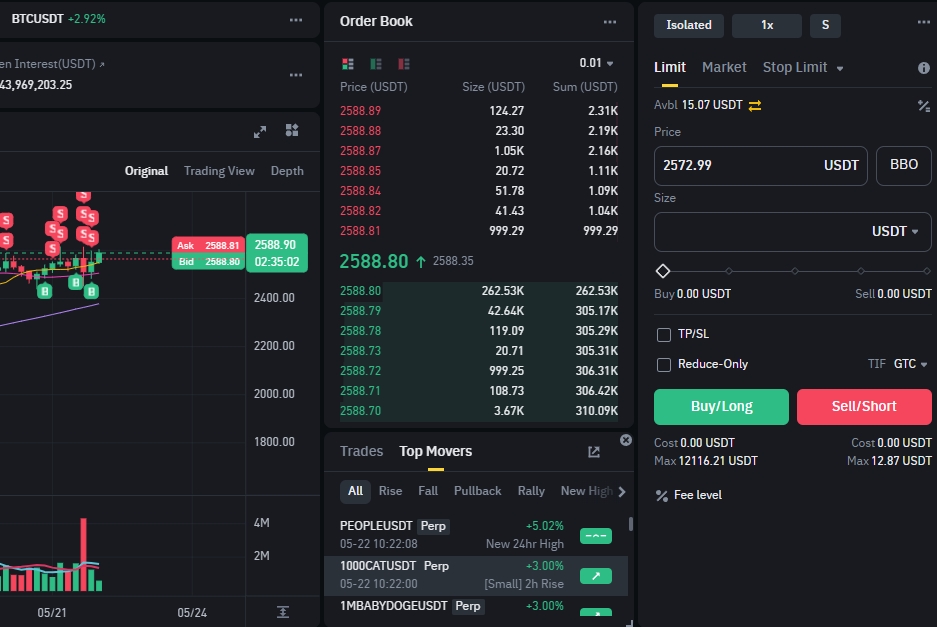Show buy and sell orders view icon
The image size is (937, 627).
(x=347, y=63)
